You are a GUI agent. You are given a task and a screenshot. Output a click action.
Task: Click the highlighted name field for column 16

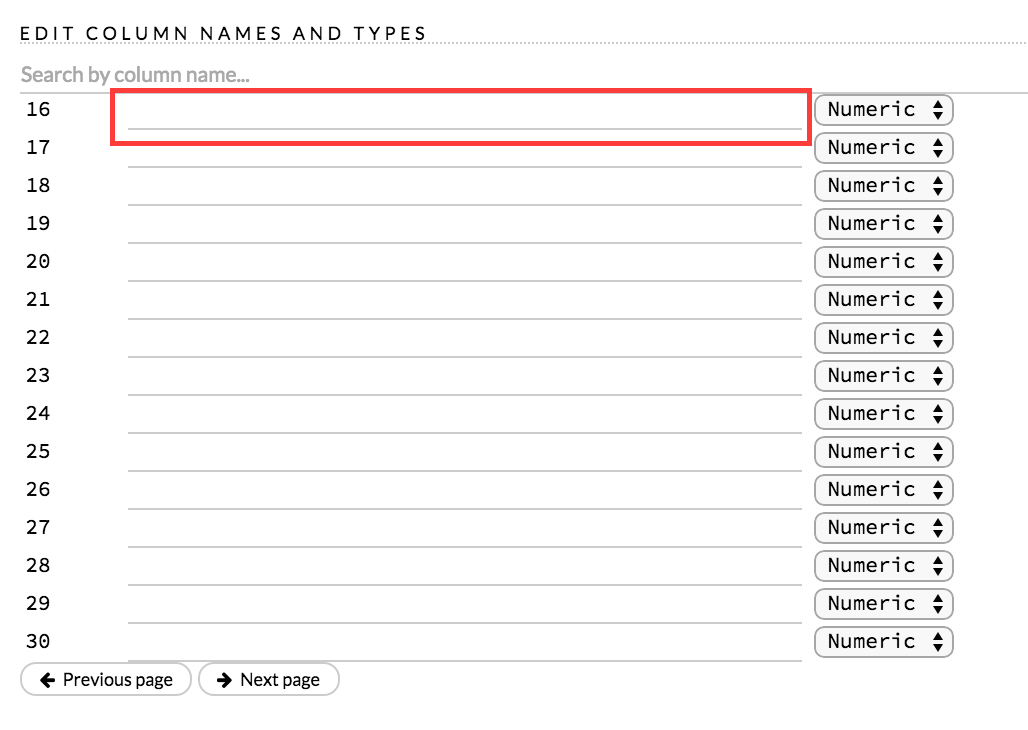(460, 115)
